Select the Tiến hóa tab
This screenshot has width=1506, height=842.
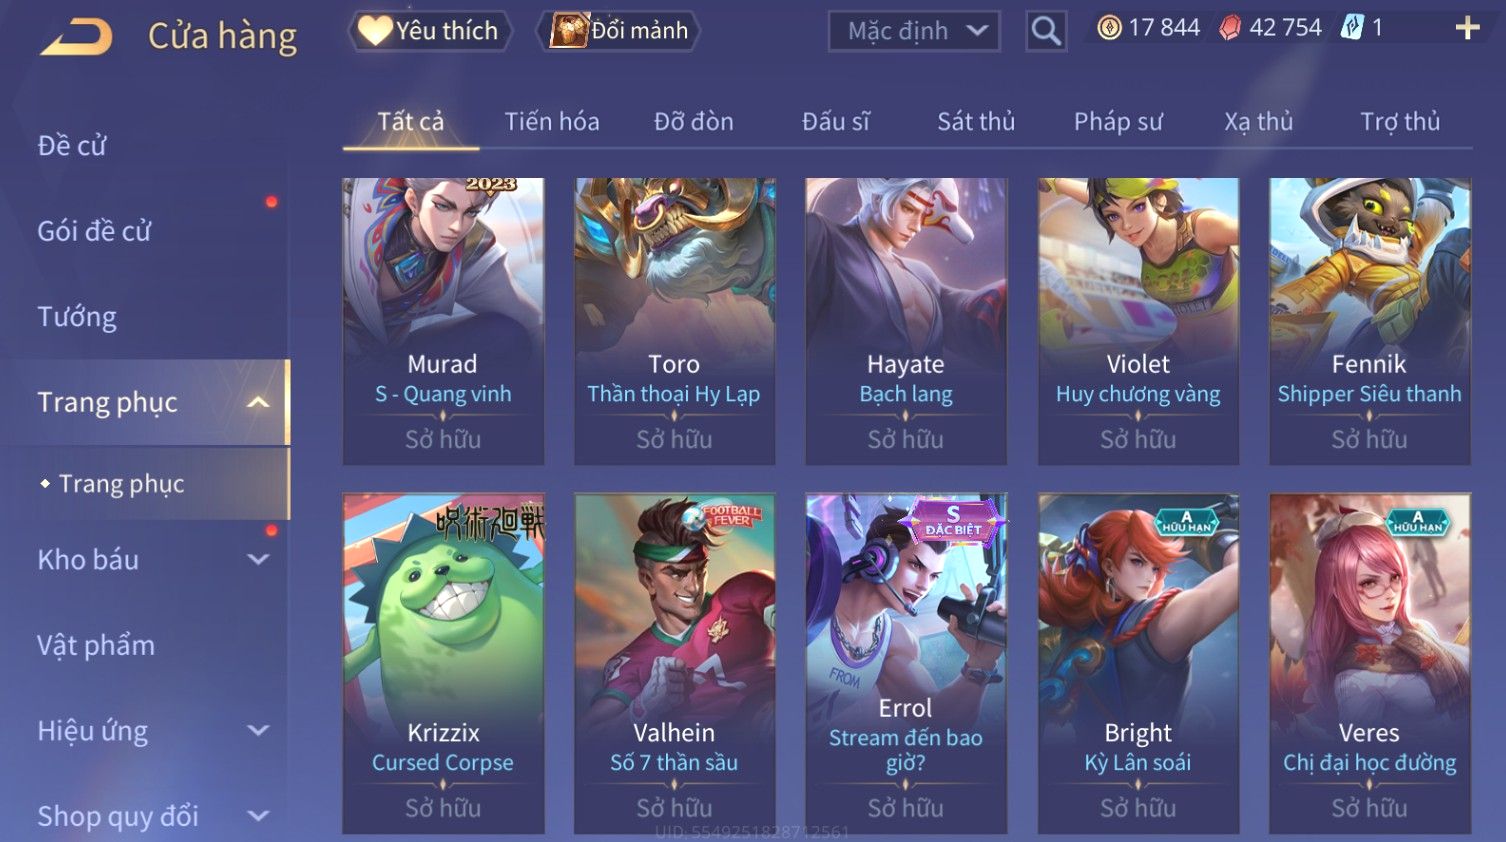point(552,122)
